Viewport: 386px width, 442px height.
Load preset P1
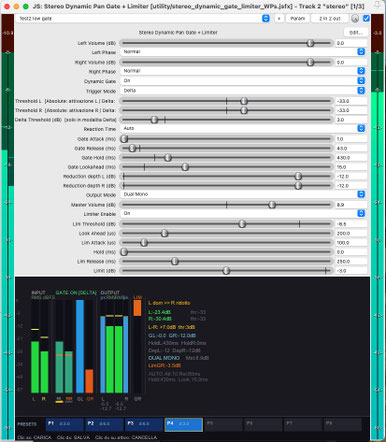point(65,425)
